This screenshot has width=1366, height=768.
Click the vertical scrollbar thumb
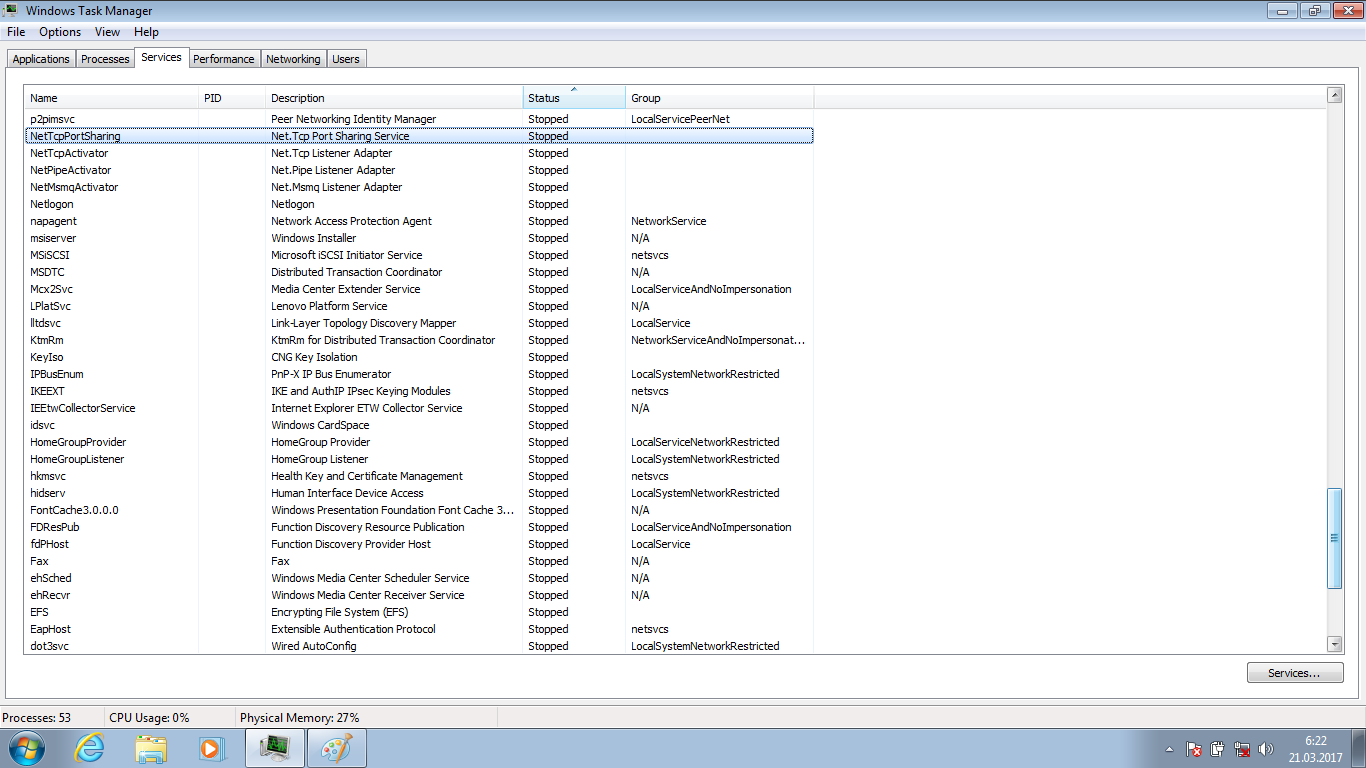1334,538
